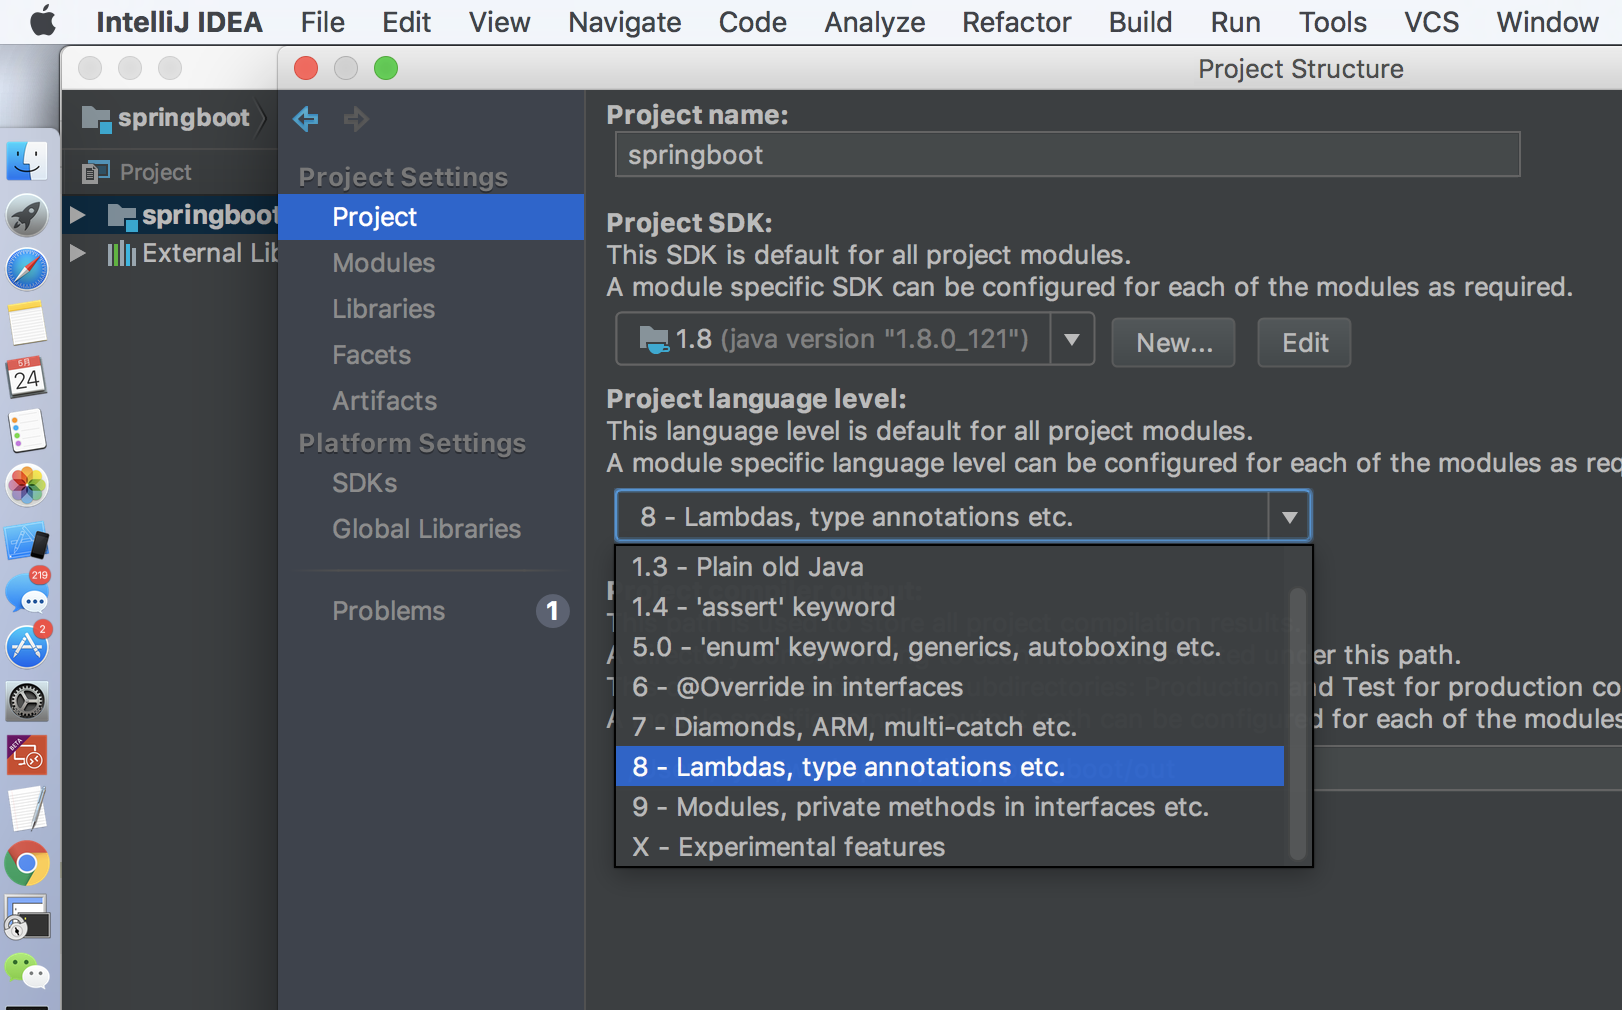Click the Project name input field
Screen dimensions: 1622x1010
coord(1067,155)
